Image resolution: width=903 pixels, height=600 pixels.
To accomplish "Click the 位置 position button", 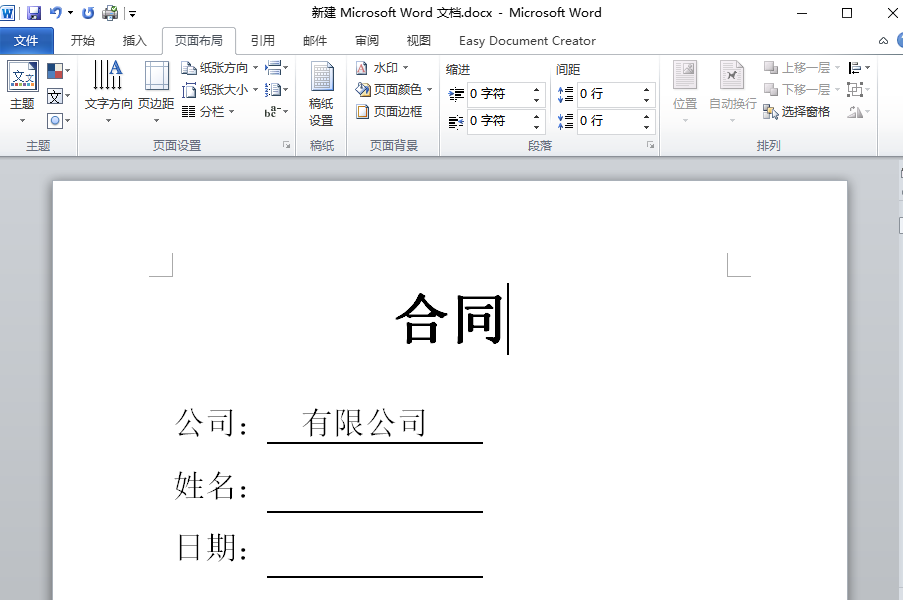I will pos(685,92).
